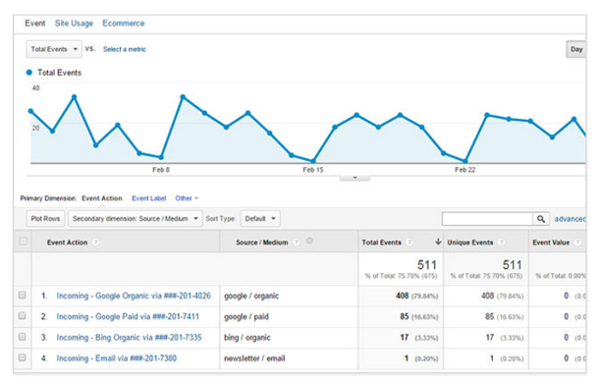Sort by the Unique Events column header
600x385 pixels.
(470, 242)
